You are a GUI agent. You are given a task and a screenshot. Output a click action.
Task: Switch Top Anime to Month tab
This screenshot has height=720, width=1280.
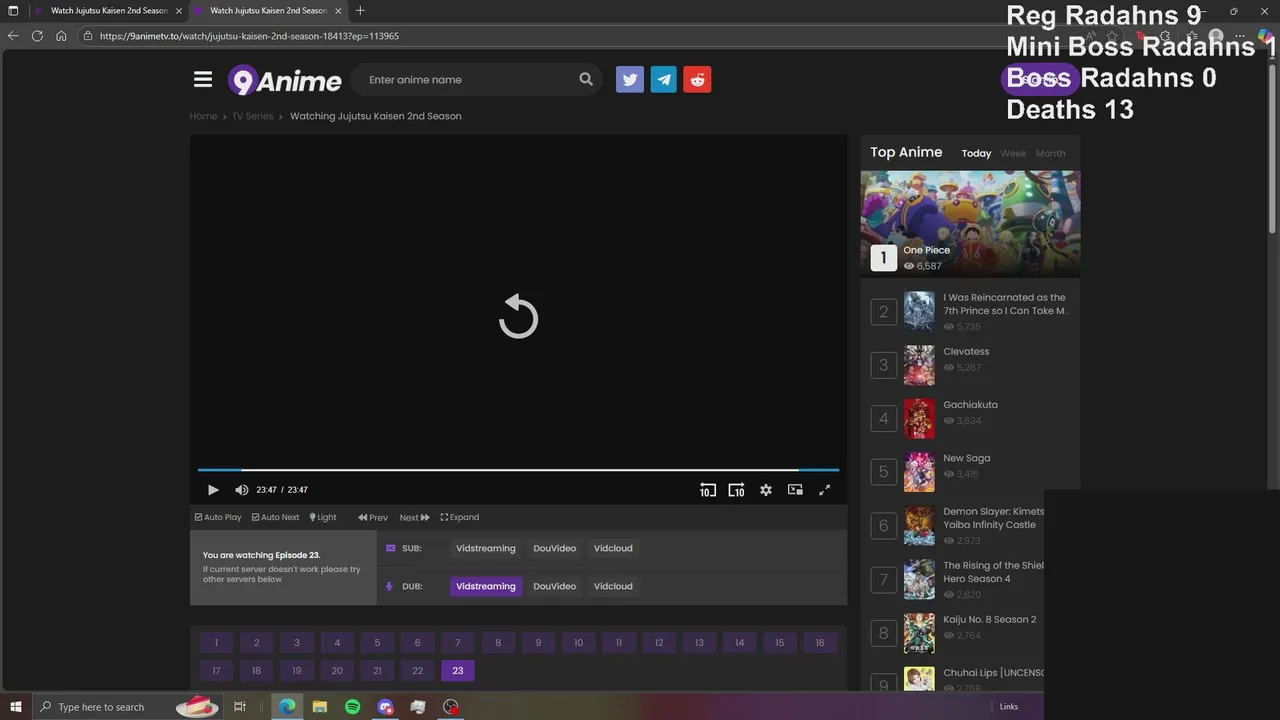tap(1050, 153)
